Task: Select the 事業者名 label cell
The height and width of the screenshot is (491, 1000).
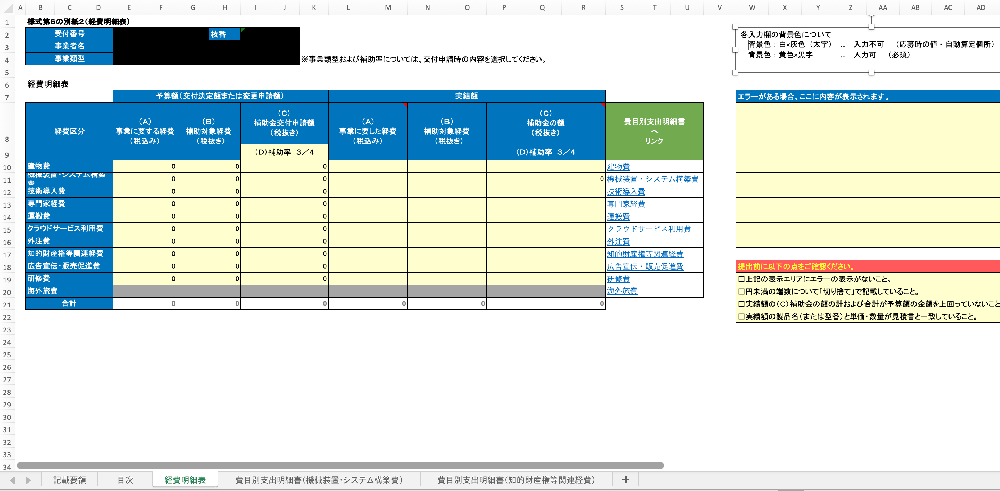Action: coord(69,47)
